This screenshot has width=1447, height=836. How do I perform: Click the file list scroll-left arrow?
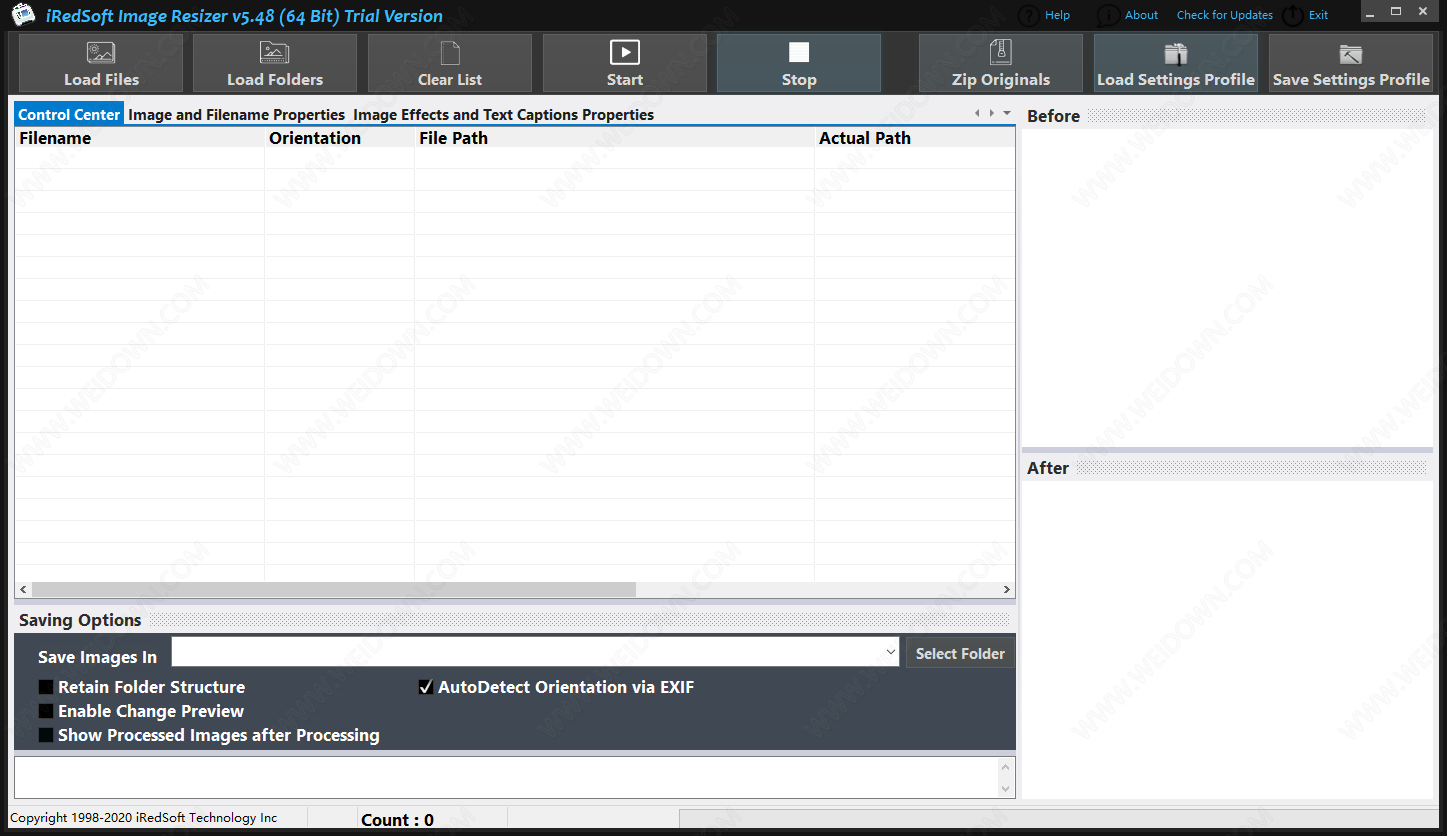click(23, 590)
